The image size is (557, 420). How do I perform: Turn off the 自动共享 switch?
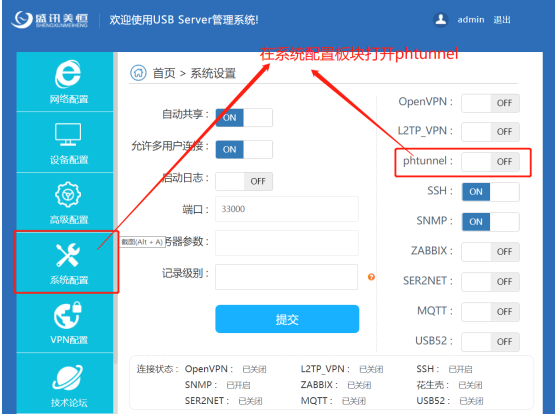(244, 118)
